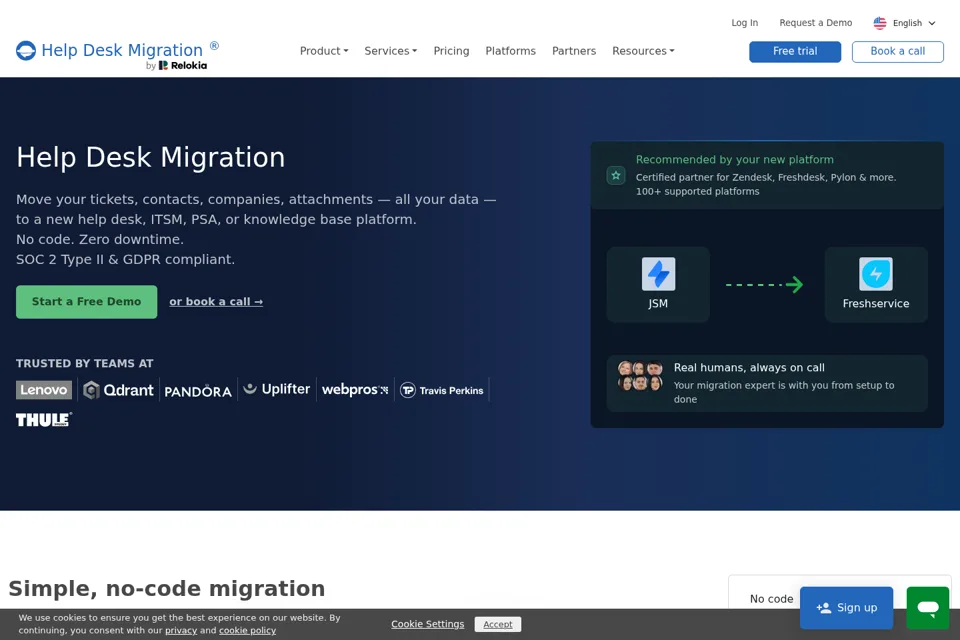Click the Freshservice platform icon
Image resolution: width=960 pixels, height=640 pixels.
(x=876, y=274)
